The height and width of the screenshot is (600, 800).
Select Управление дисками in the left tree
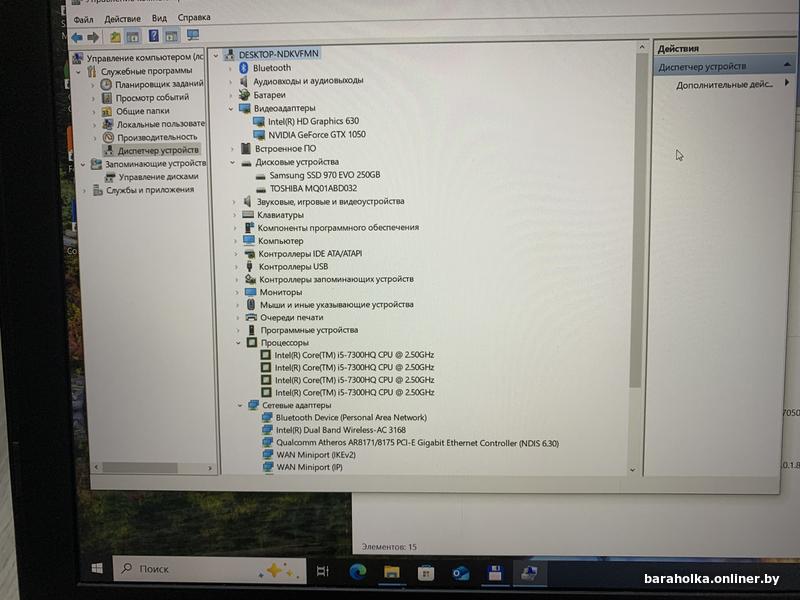tap(159, 177)
